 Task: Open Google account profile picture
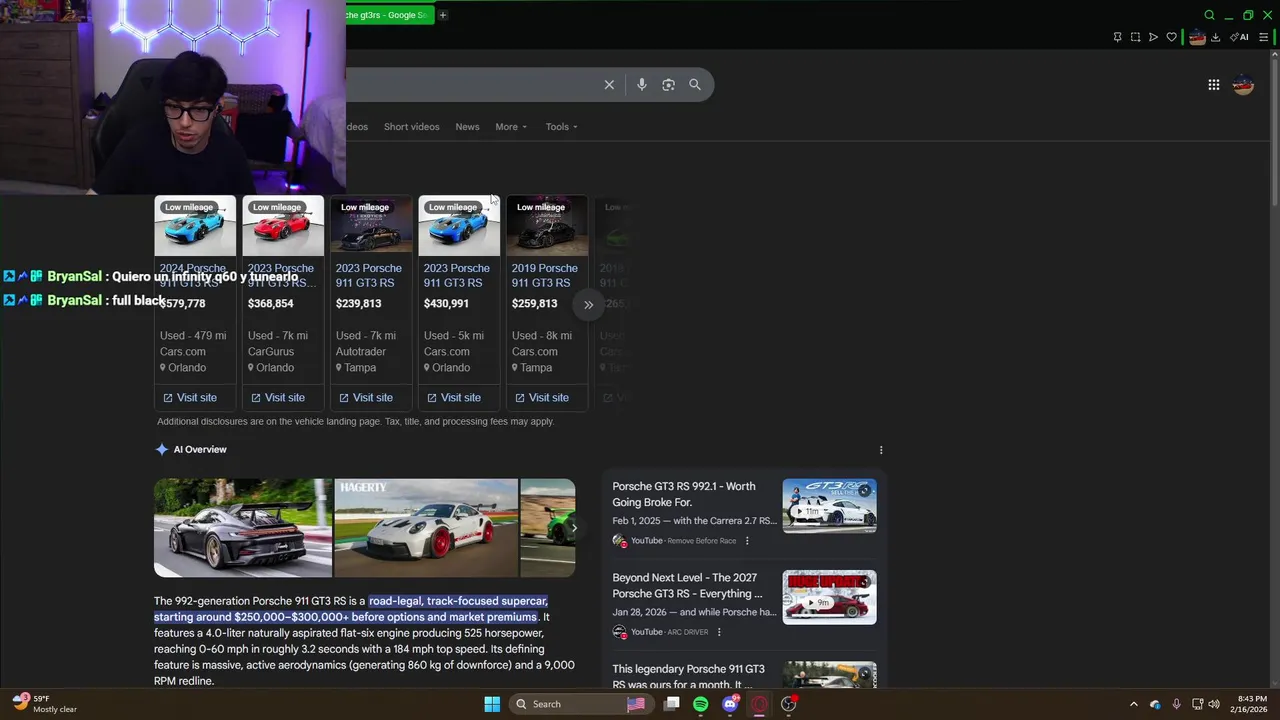coord(1243,85)
